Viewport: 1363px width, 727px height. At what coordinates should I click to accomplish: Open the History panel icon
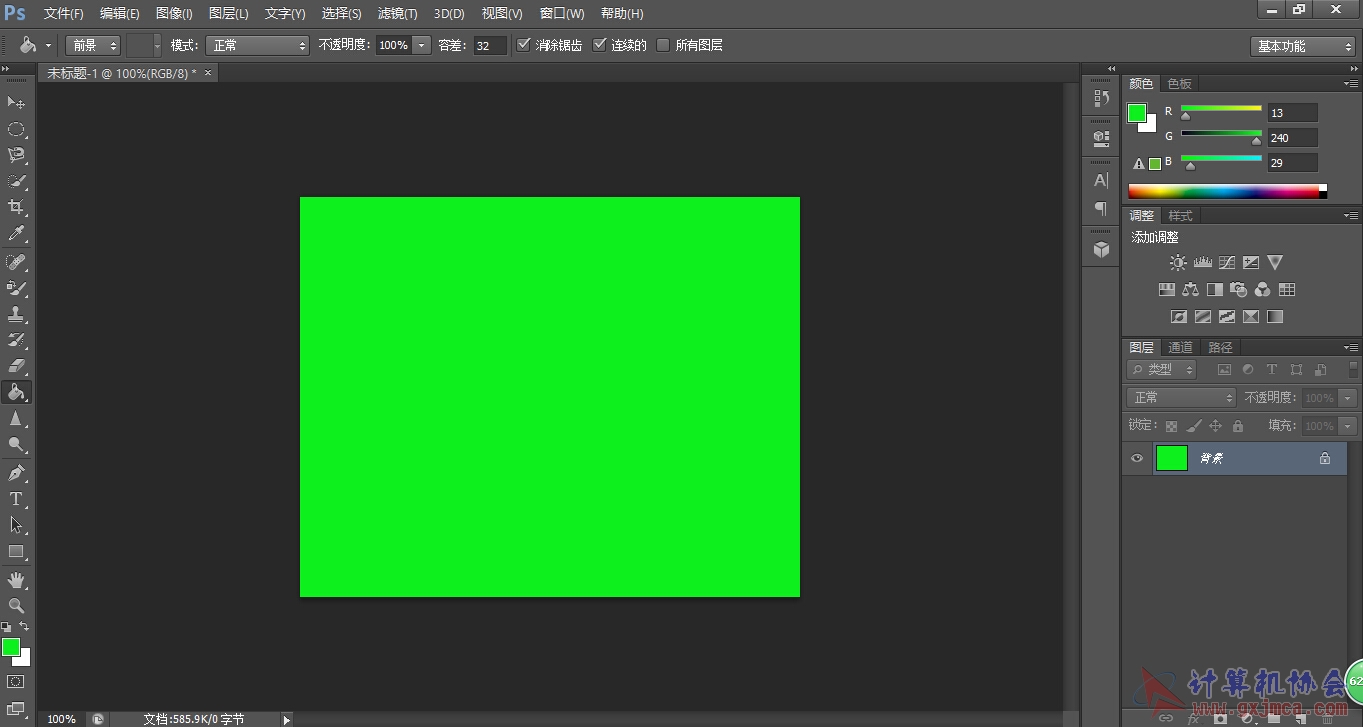click(1101, 98)
